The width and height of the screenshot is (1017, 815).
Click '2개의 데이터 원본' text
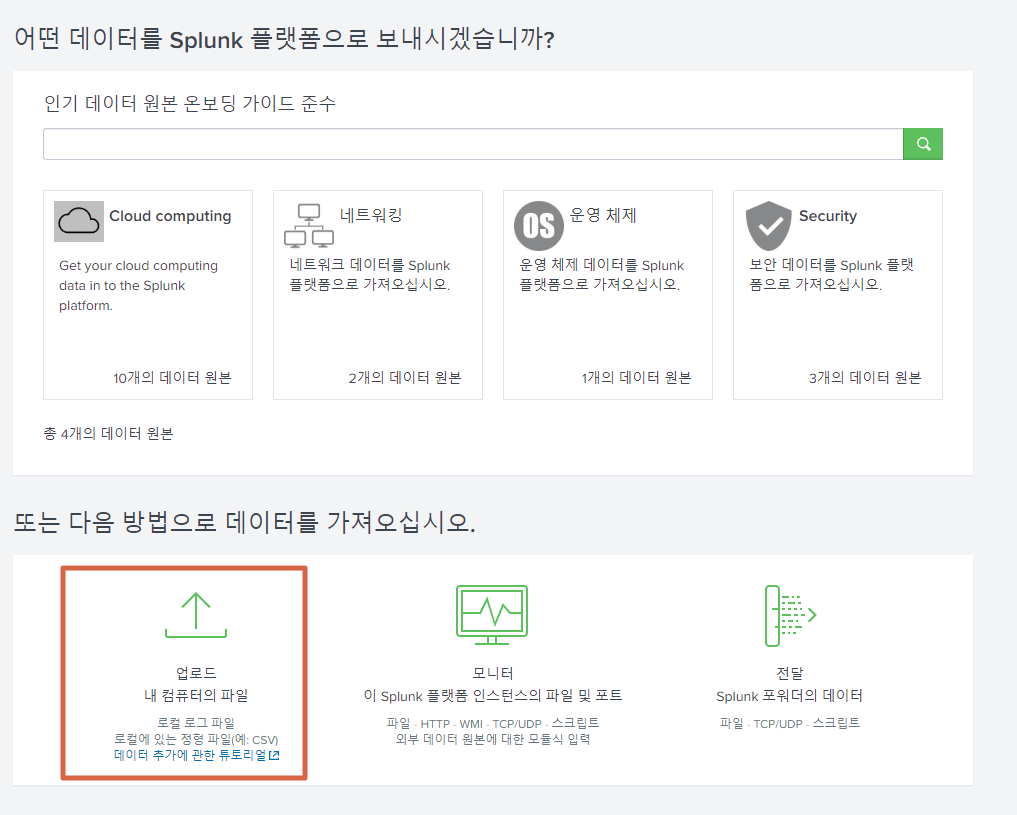point(405,378)
